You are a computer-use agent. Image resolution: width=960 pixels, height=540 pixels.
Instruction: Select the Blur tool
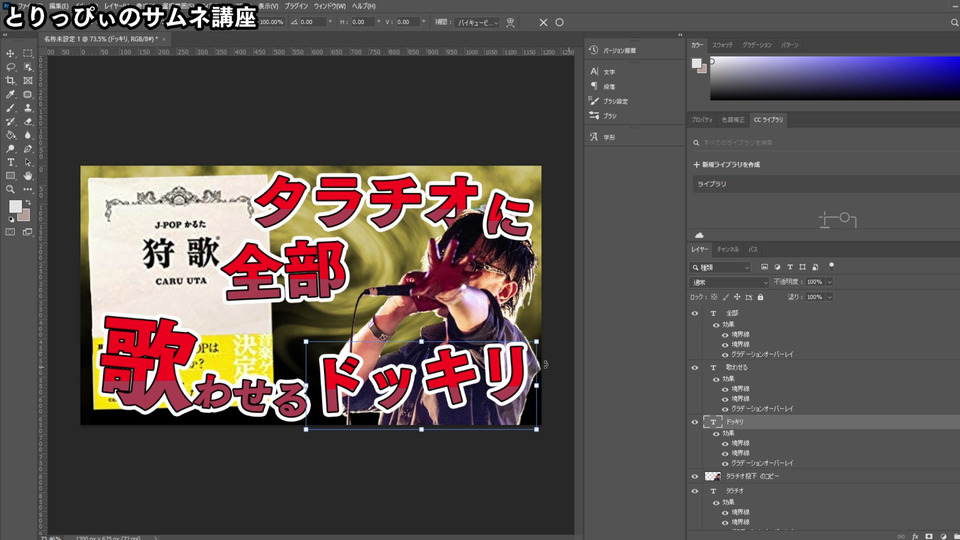[28, 135]
